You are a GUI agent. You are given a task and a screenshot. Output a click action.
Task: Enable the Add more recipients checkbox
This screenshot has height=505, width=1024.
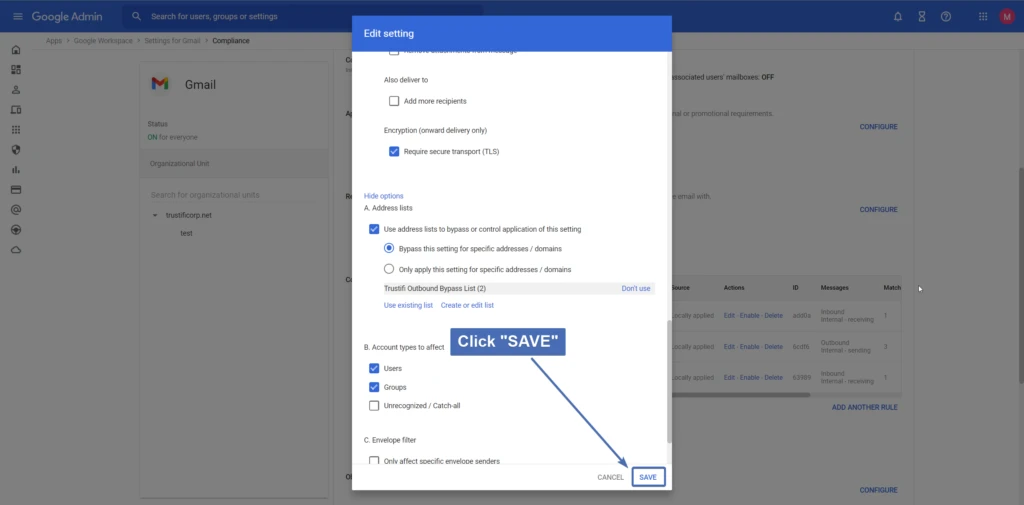[394, 101]
